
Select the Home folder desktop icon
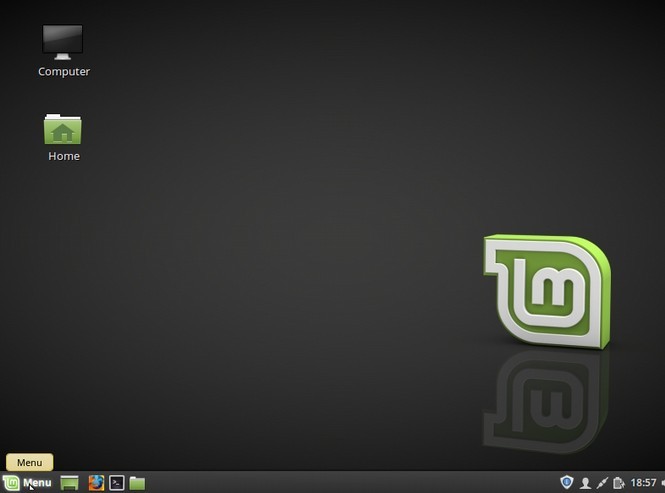[64, 137]
